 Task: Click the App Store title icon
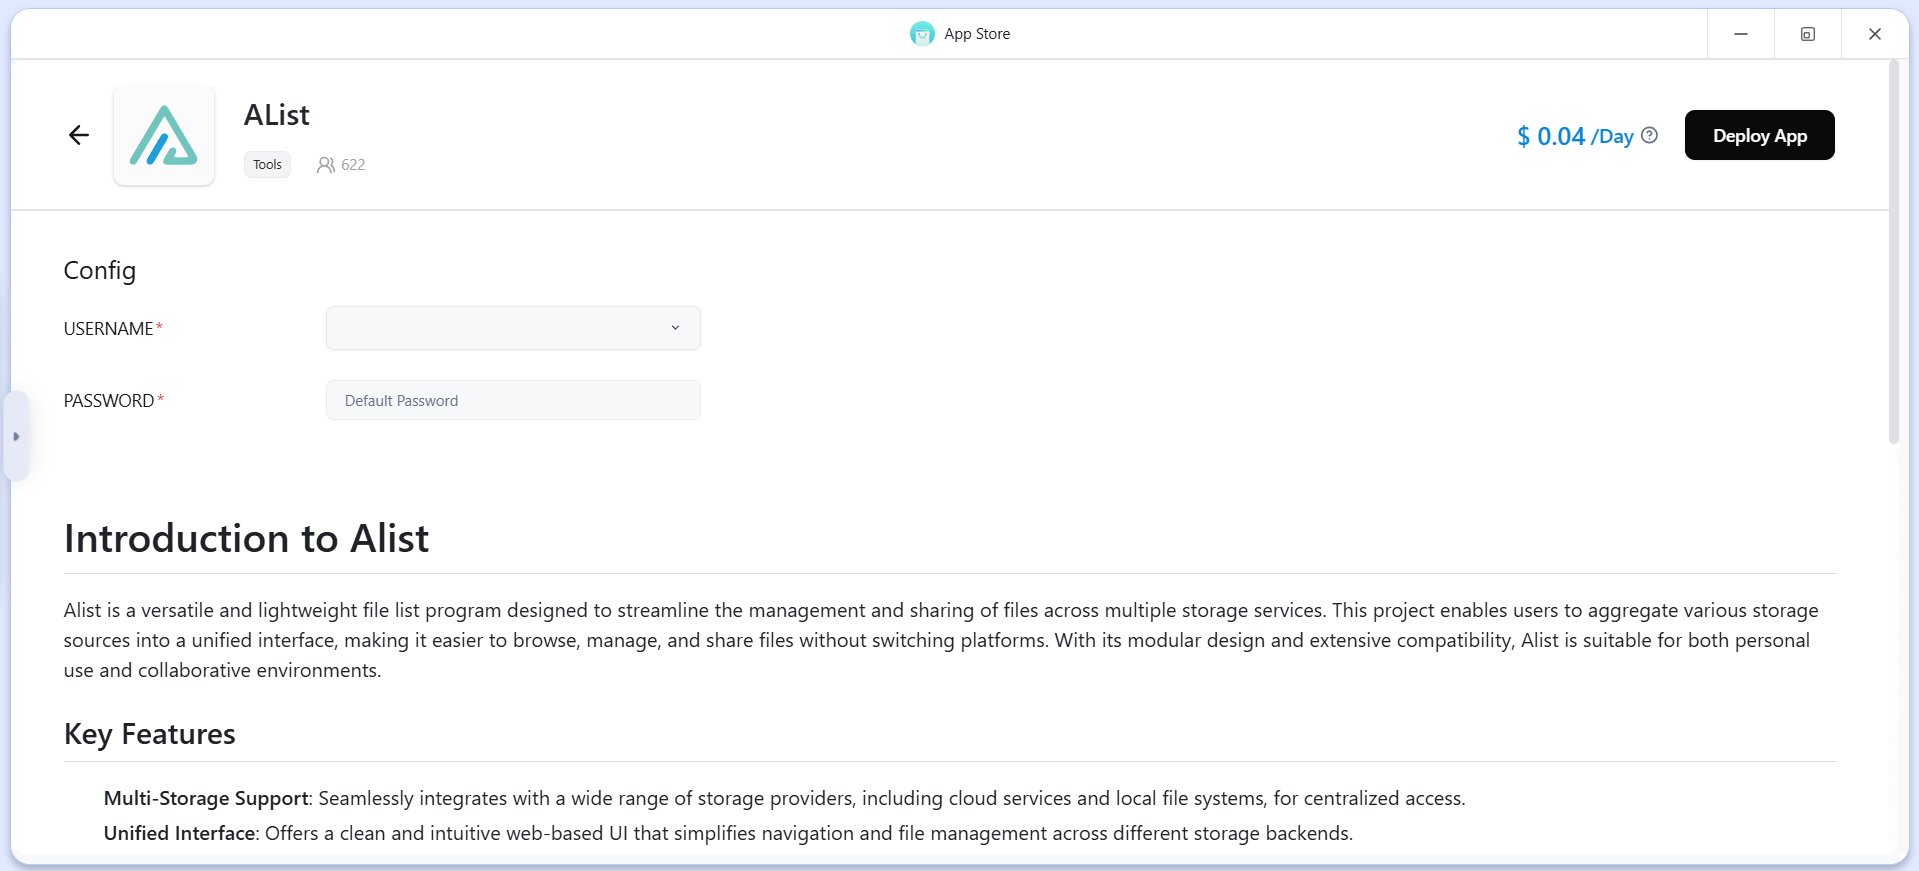coord(922,34)
